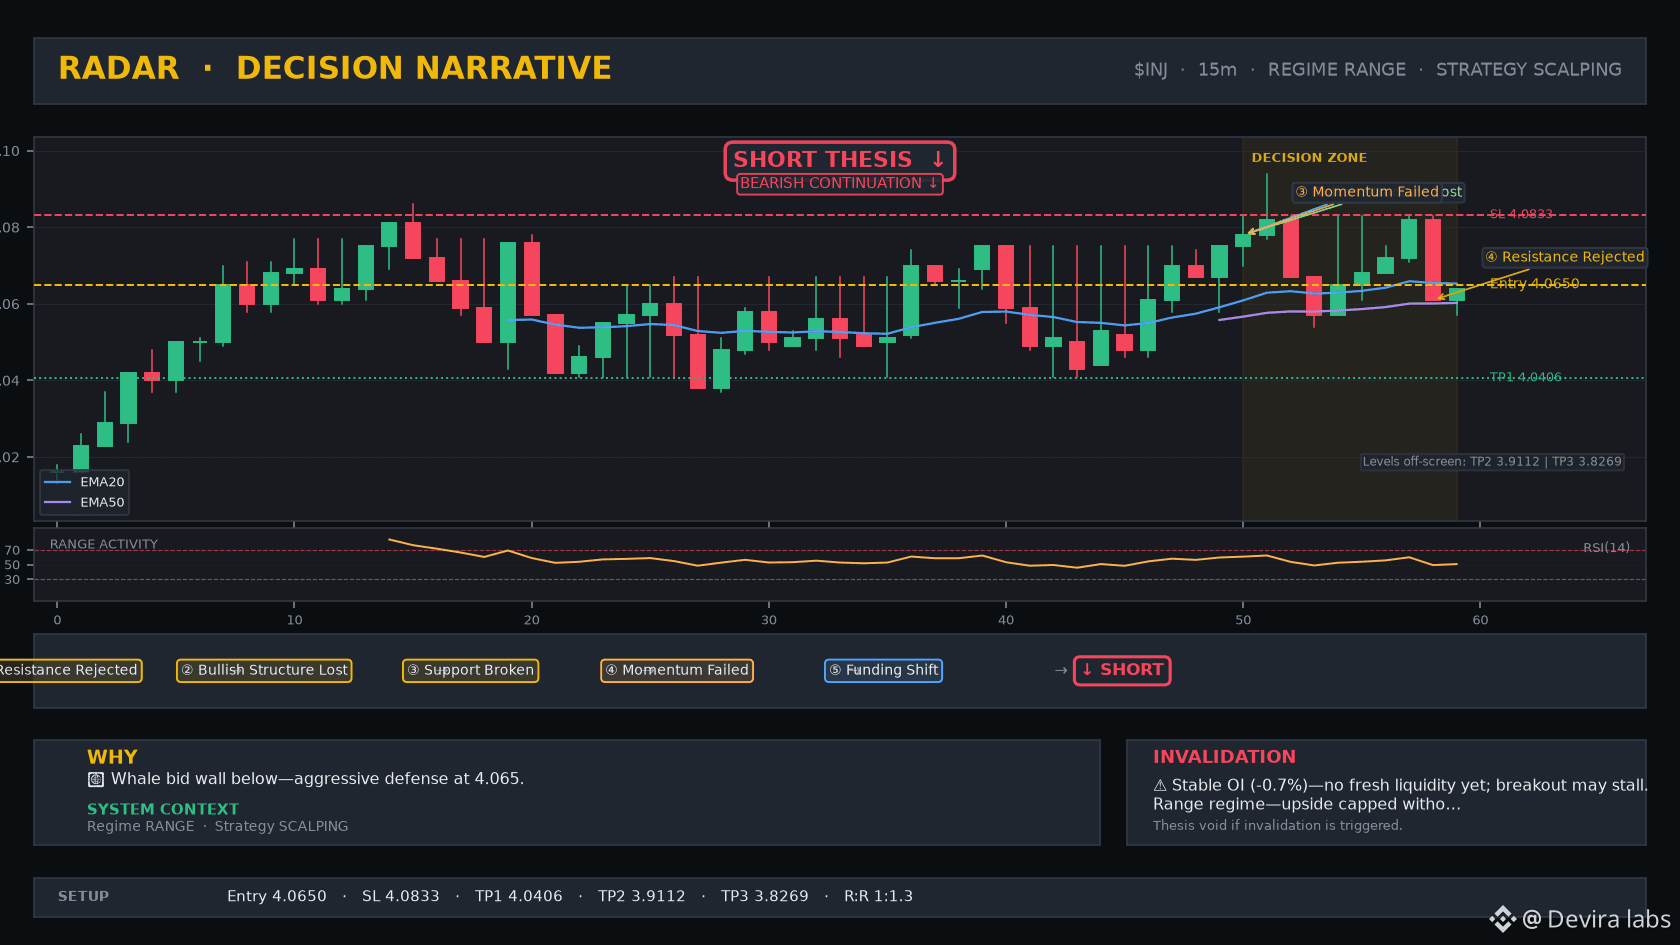Click the R:R 1:1.3 value
Screen dimensions: 1680x945
(879, 897)
